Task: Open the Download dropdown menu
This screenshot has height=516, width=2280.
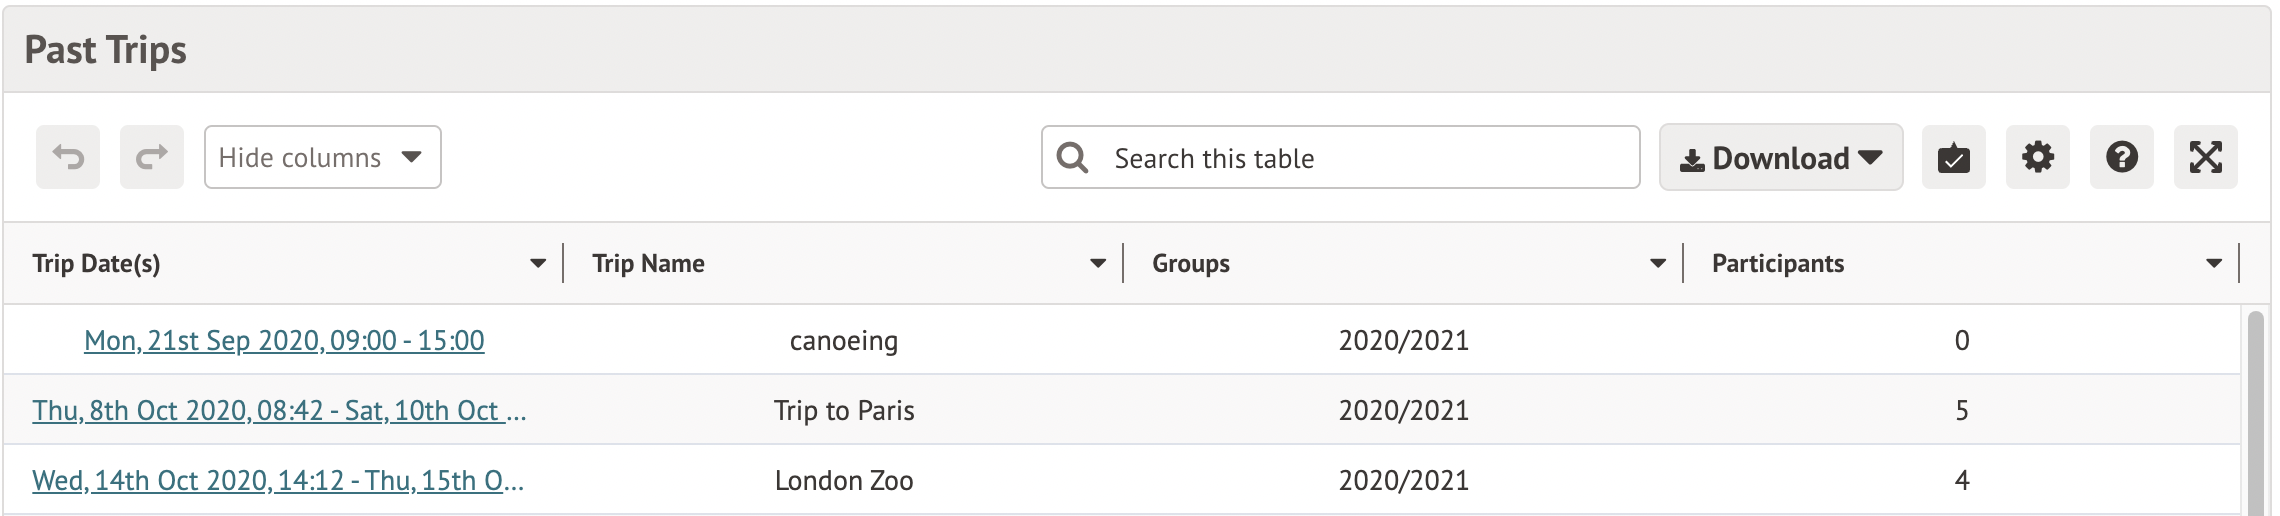Action: click(1780, 157)
